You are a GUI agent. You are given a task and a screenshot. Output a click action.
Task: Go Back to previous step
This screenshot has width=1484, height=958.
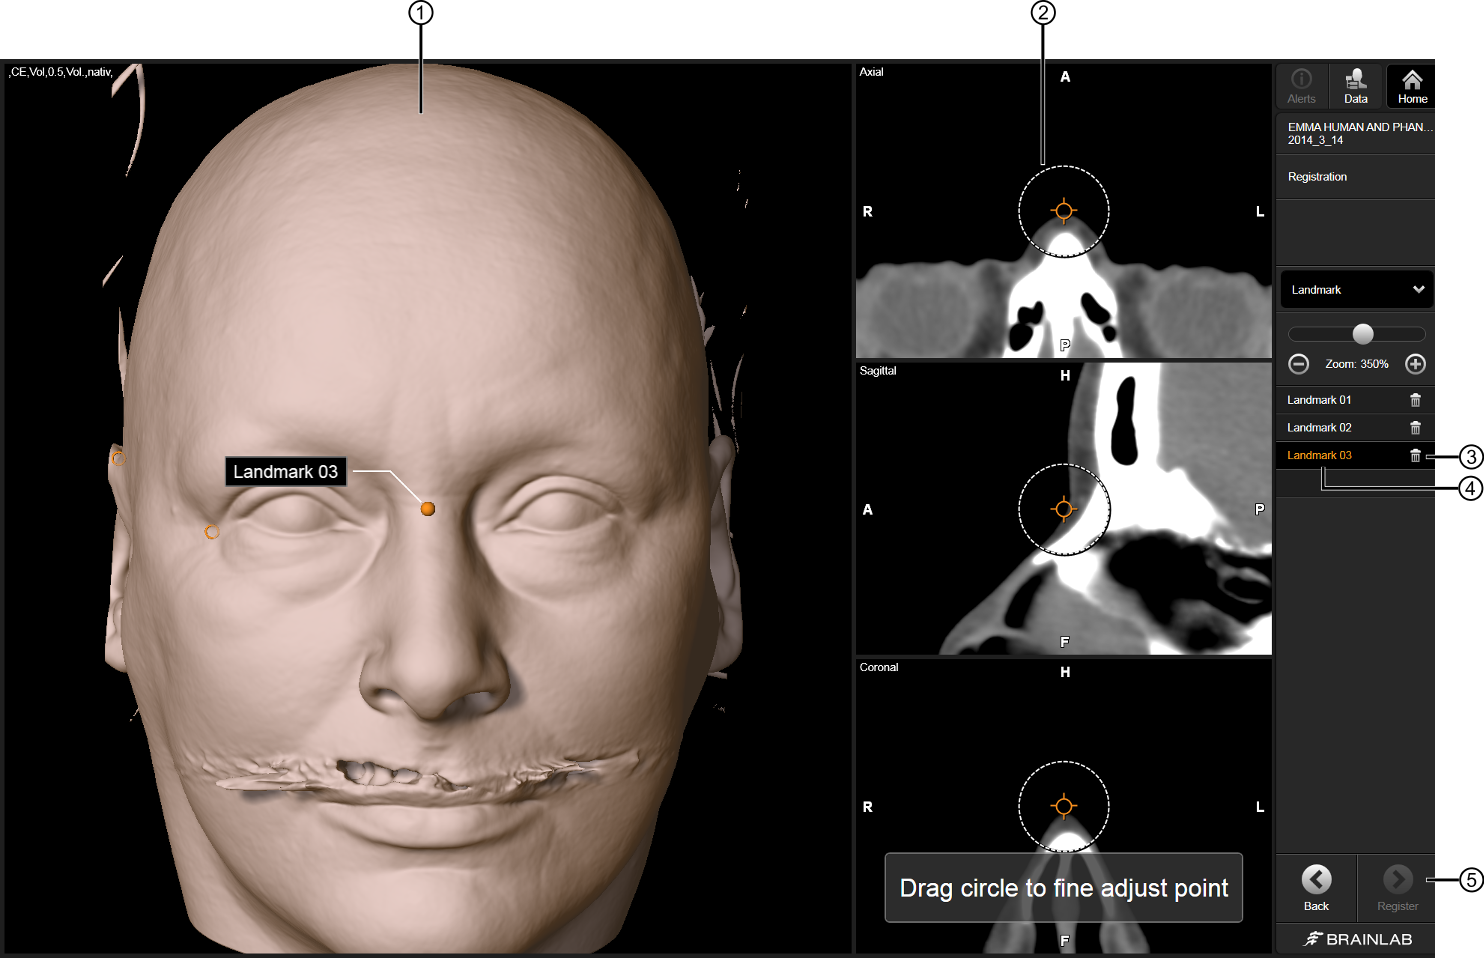1316,888
